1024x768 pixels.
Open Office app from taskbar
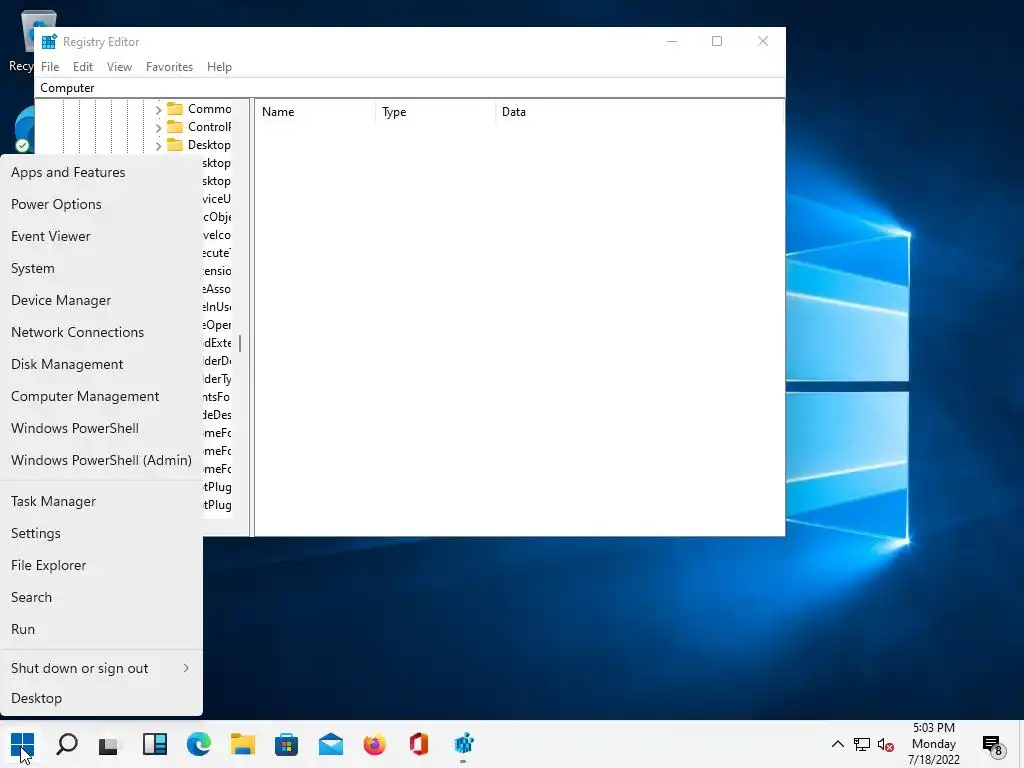[419, 744]
